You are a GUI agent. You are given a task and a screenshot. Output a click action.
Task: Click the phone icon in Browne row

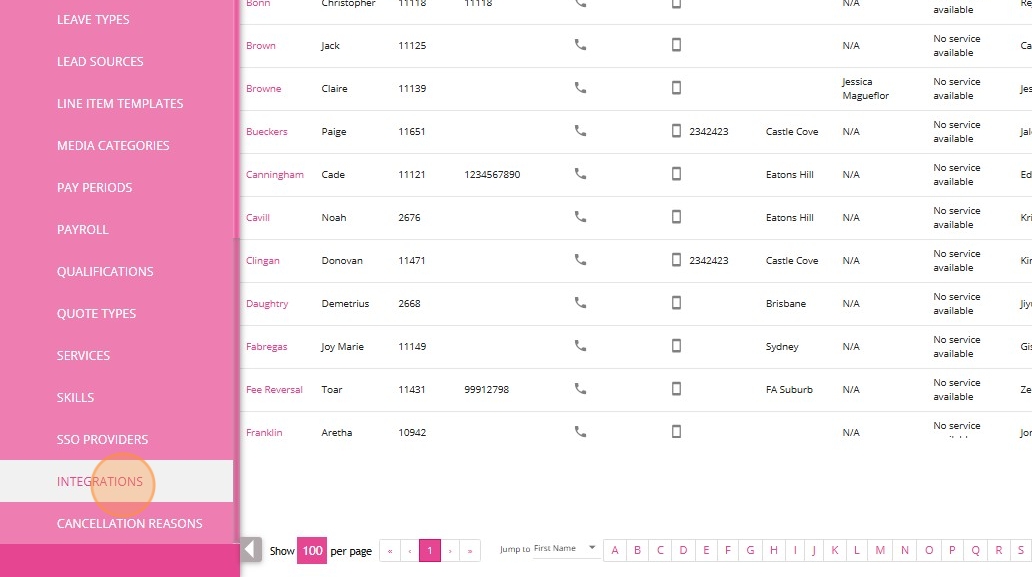(580, 88)
